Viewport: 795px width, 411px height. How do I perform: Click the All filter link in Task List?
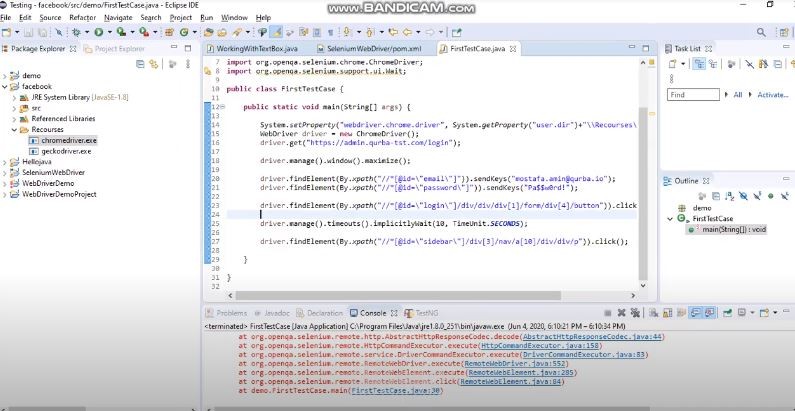click(x=738, y=95)
